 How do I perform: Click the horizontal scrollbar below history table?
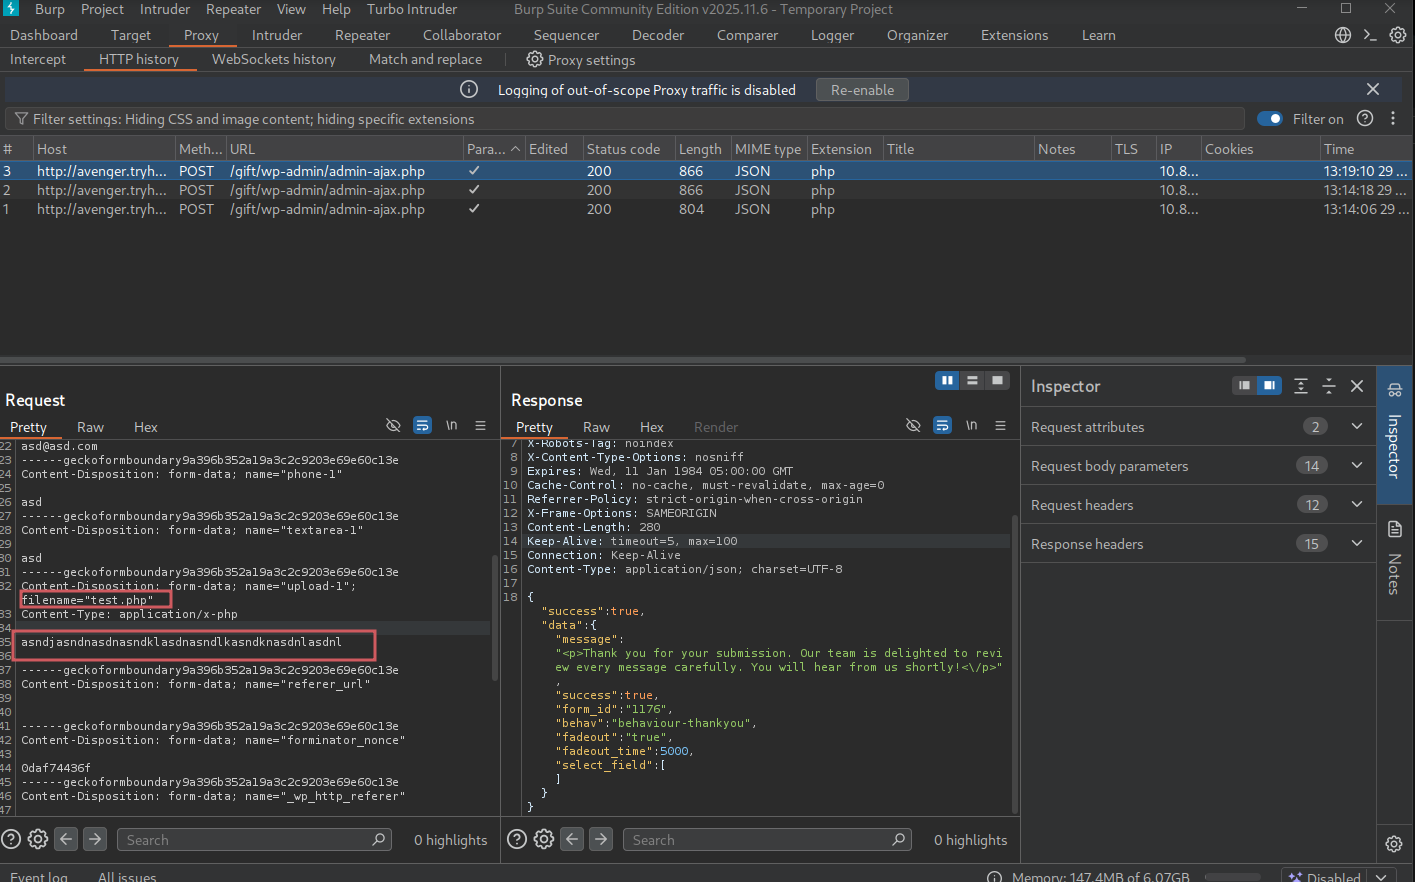tap(622, 360)
